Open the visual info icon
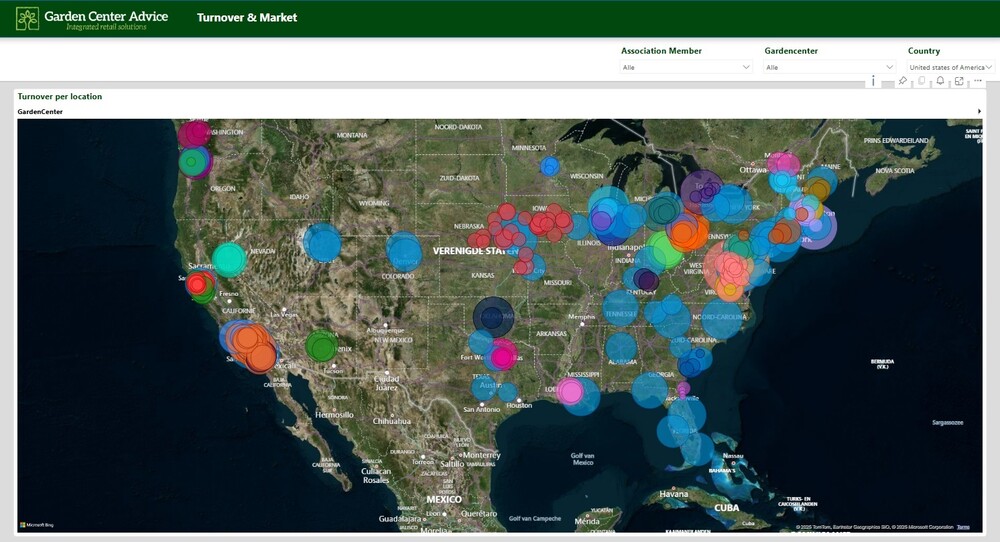 [873, 81]
